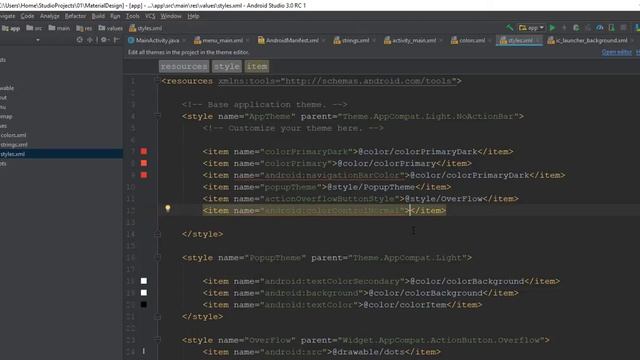Screen dimensions: 640x360
Task: Close the menu_main.xml tab
Action: pyautogui.click(x=247, y=40)
